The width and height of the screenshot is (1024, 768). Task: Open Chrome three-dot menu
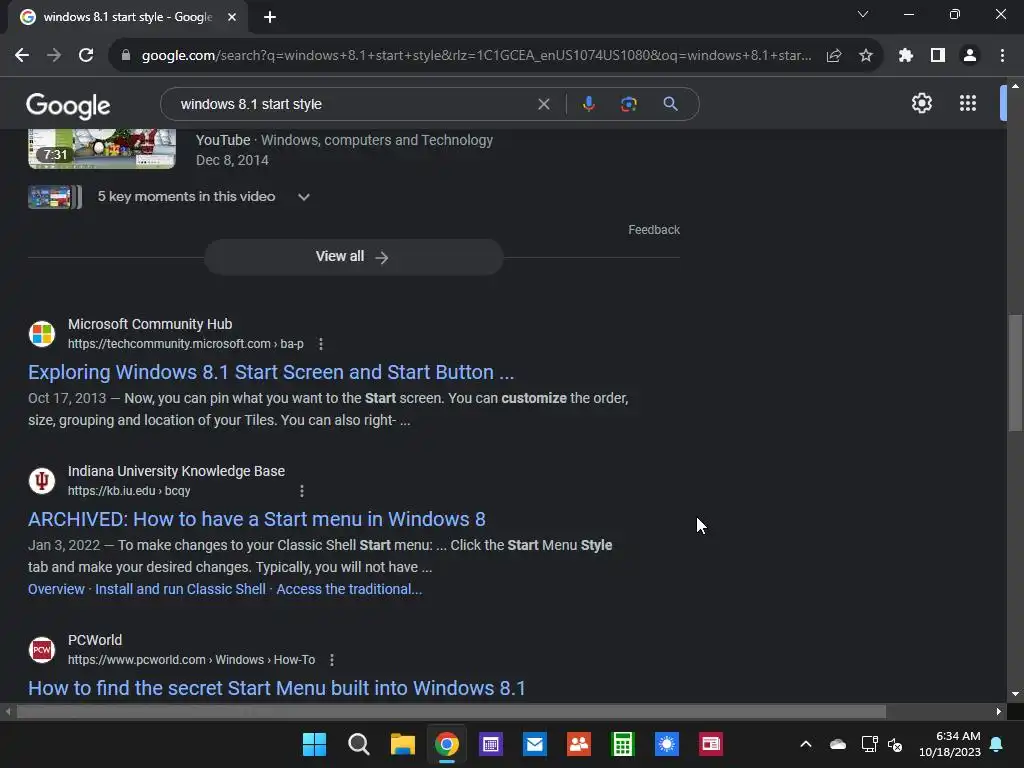pyautogui.click(x=1002, y=56)
